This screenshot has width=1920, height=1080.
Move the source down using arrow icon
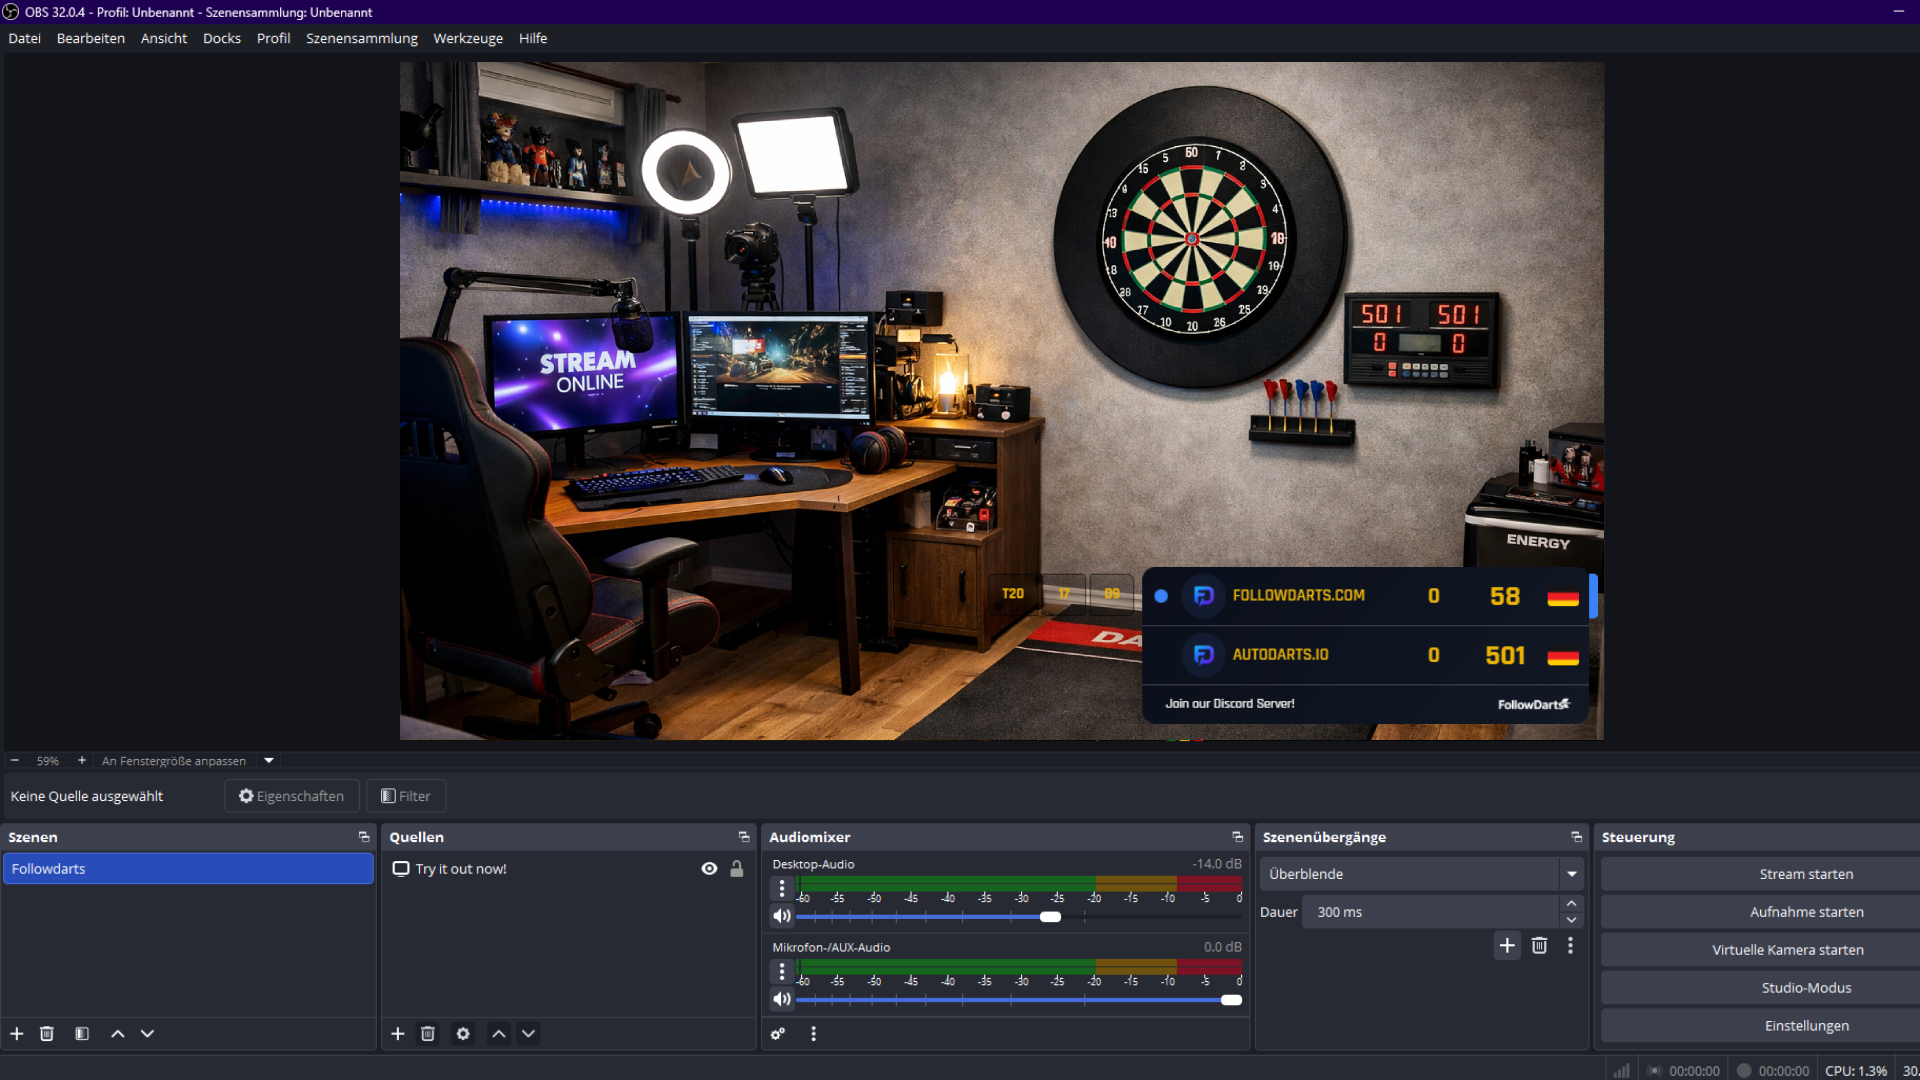tap(528, 1033)
